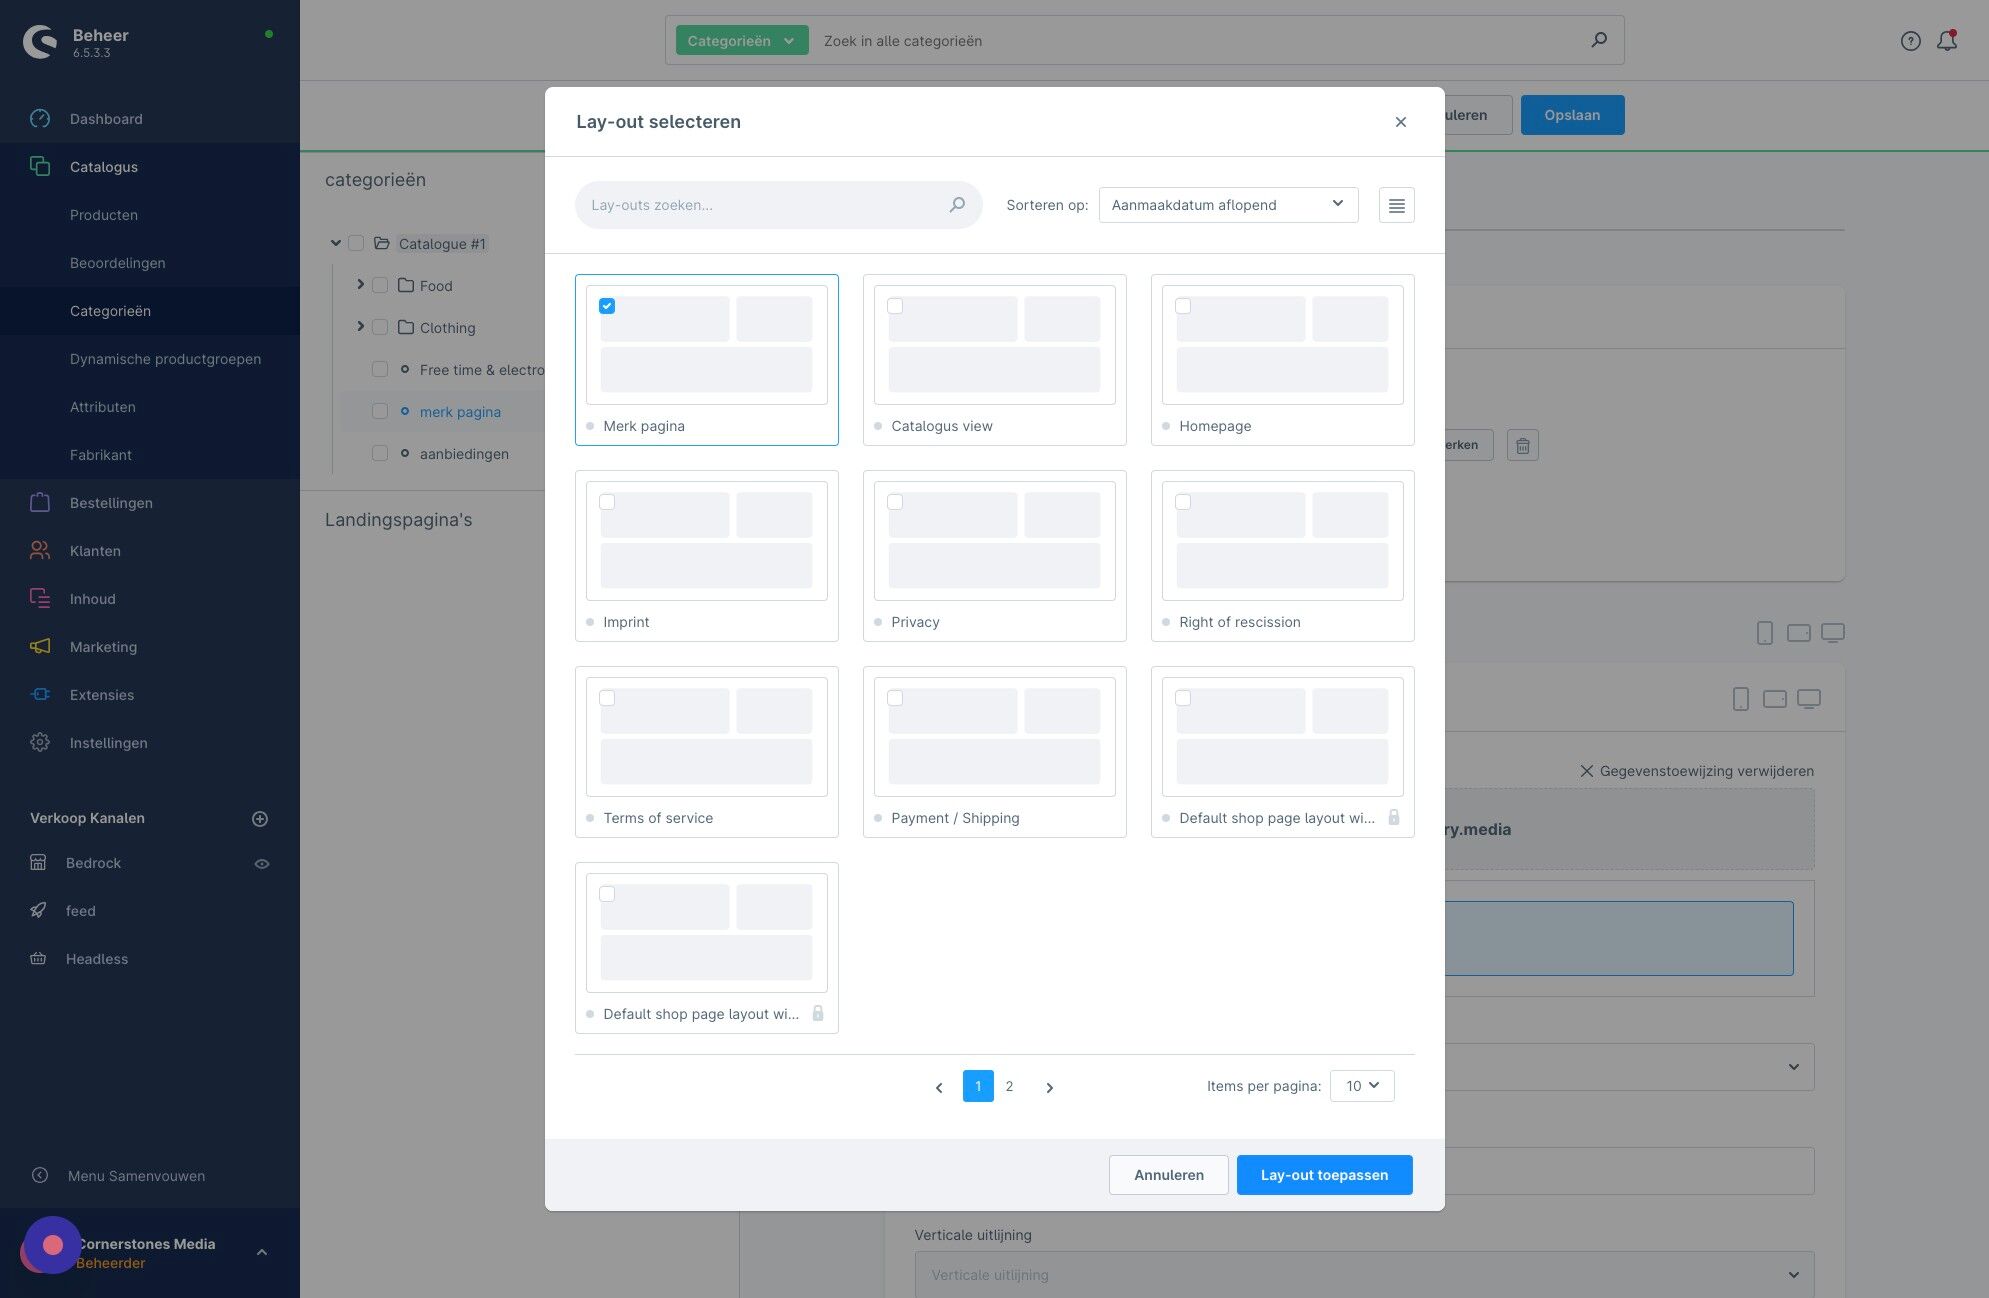Click the layout search magnifier icon
This screenshot has height=1298, width=1989.
coord(957,204)
